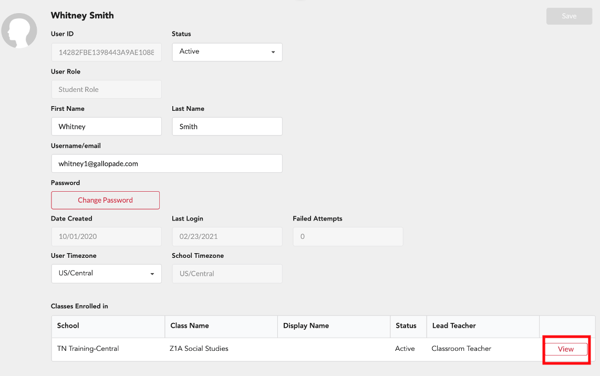
Task: Click the Display Name column header
Action: click(334, 326)
